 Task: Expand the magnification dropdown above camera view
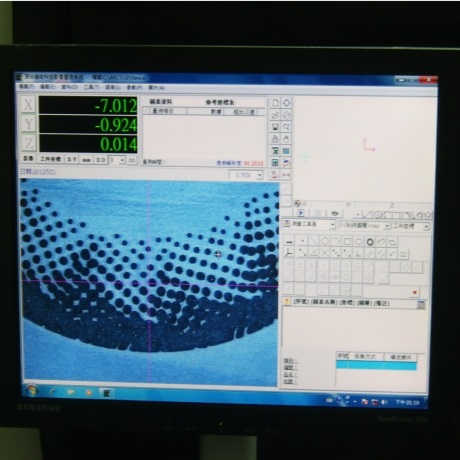tap(246, 175)
